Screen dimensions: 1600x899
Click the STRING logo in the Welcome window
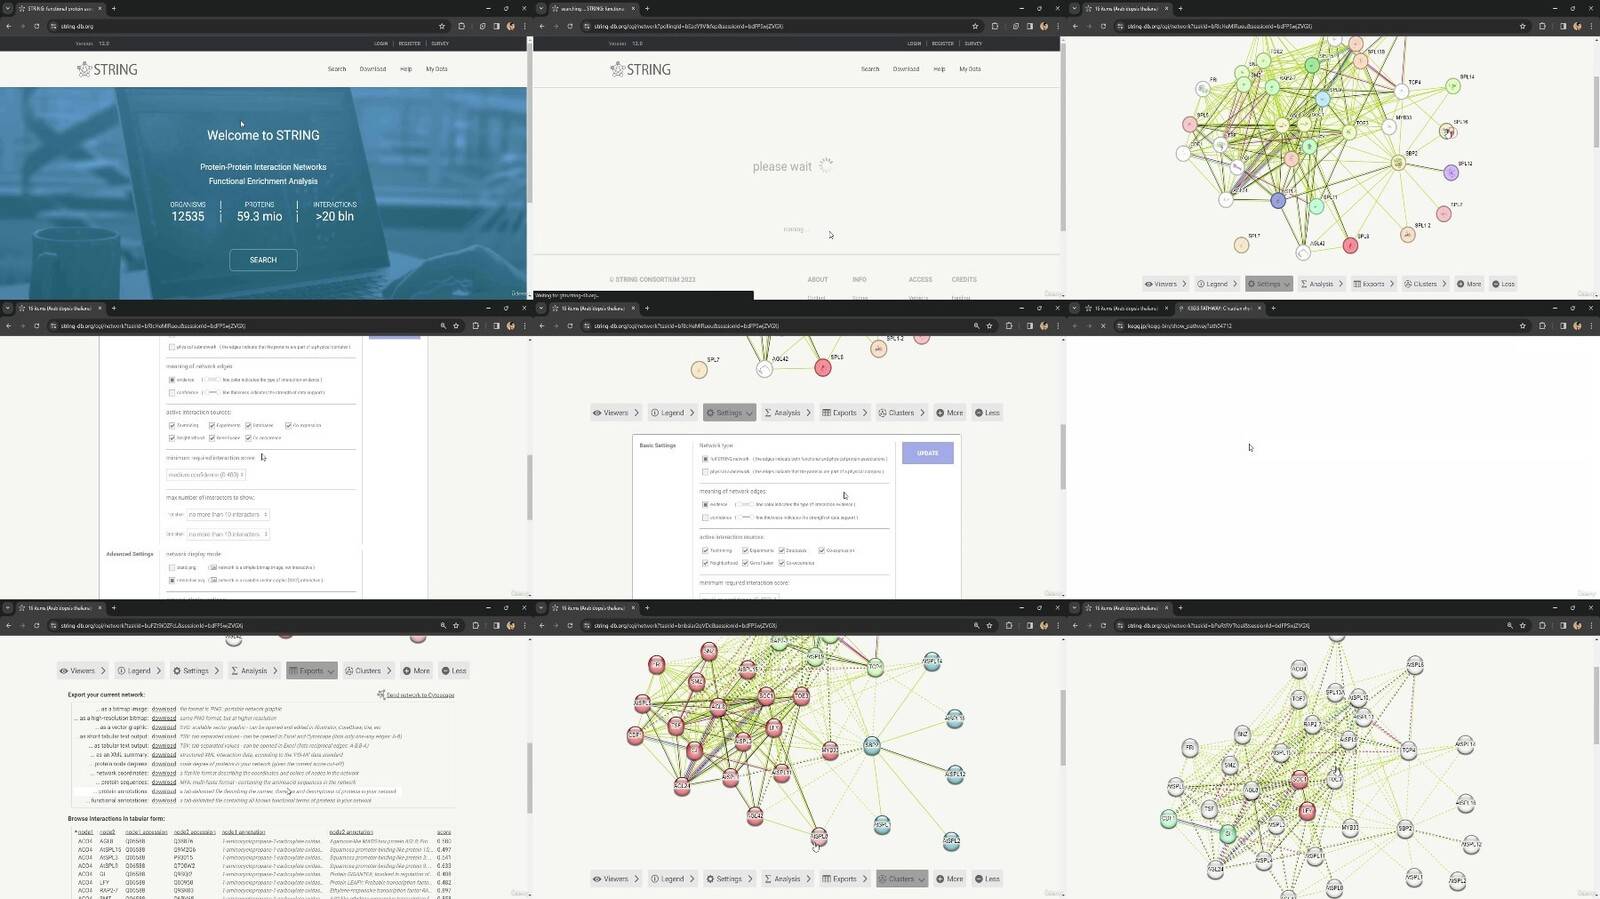tap(107, 69)
